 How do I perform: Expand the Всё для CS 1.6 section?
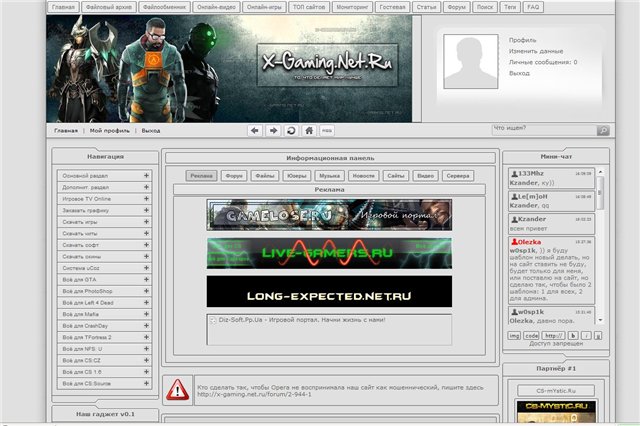(146, 372)
